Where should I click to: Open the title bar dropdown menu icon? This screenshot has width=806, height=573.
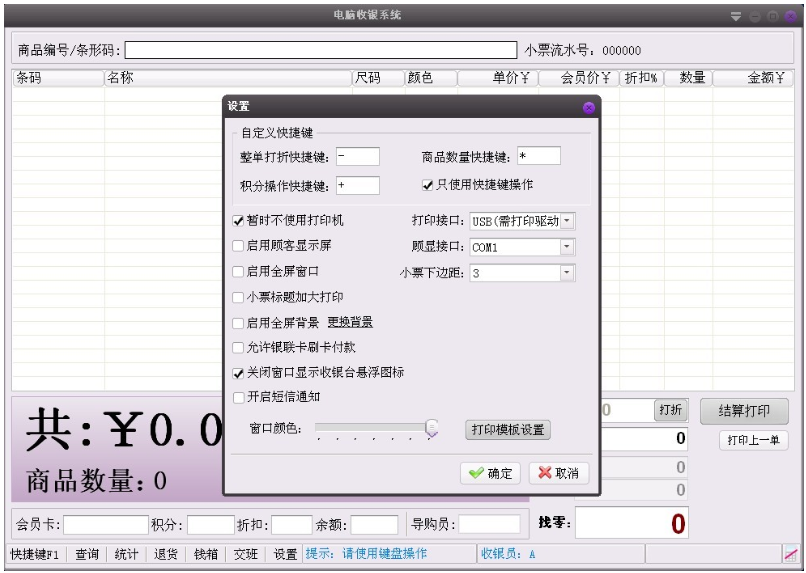click(x=736, y=16)
